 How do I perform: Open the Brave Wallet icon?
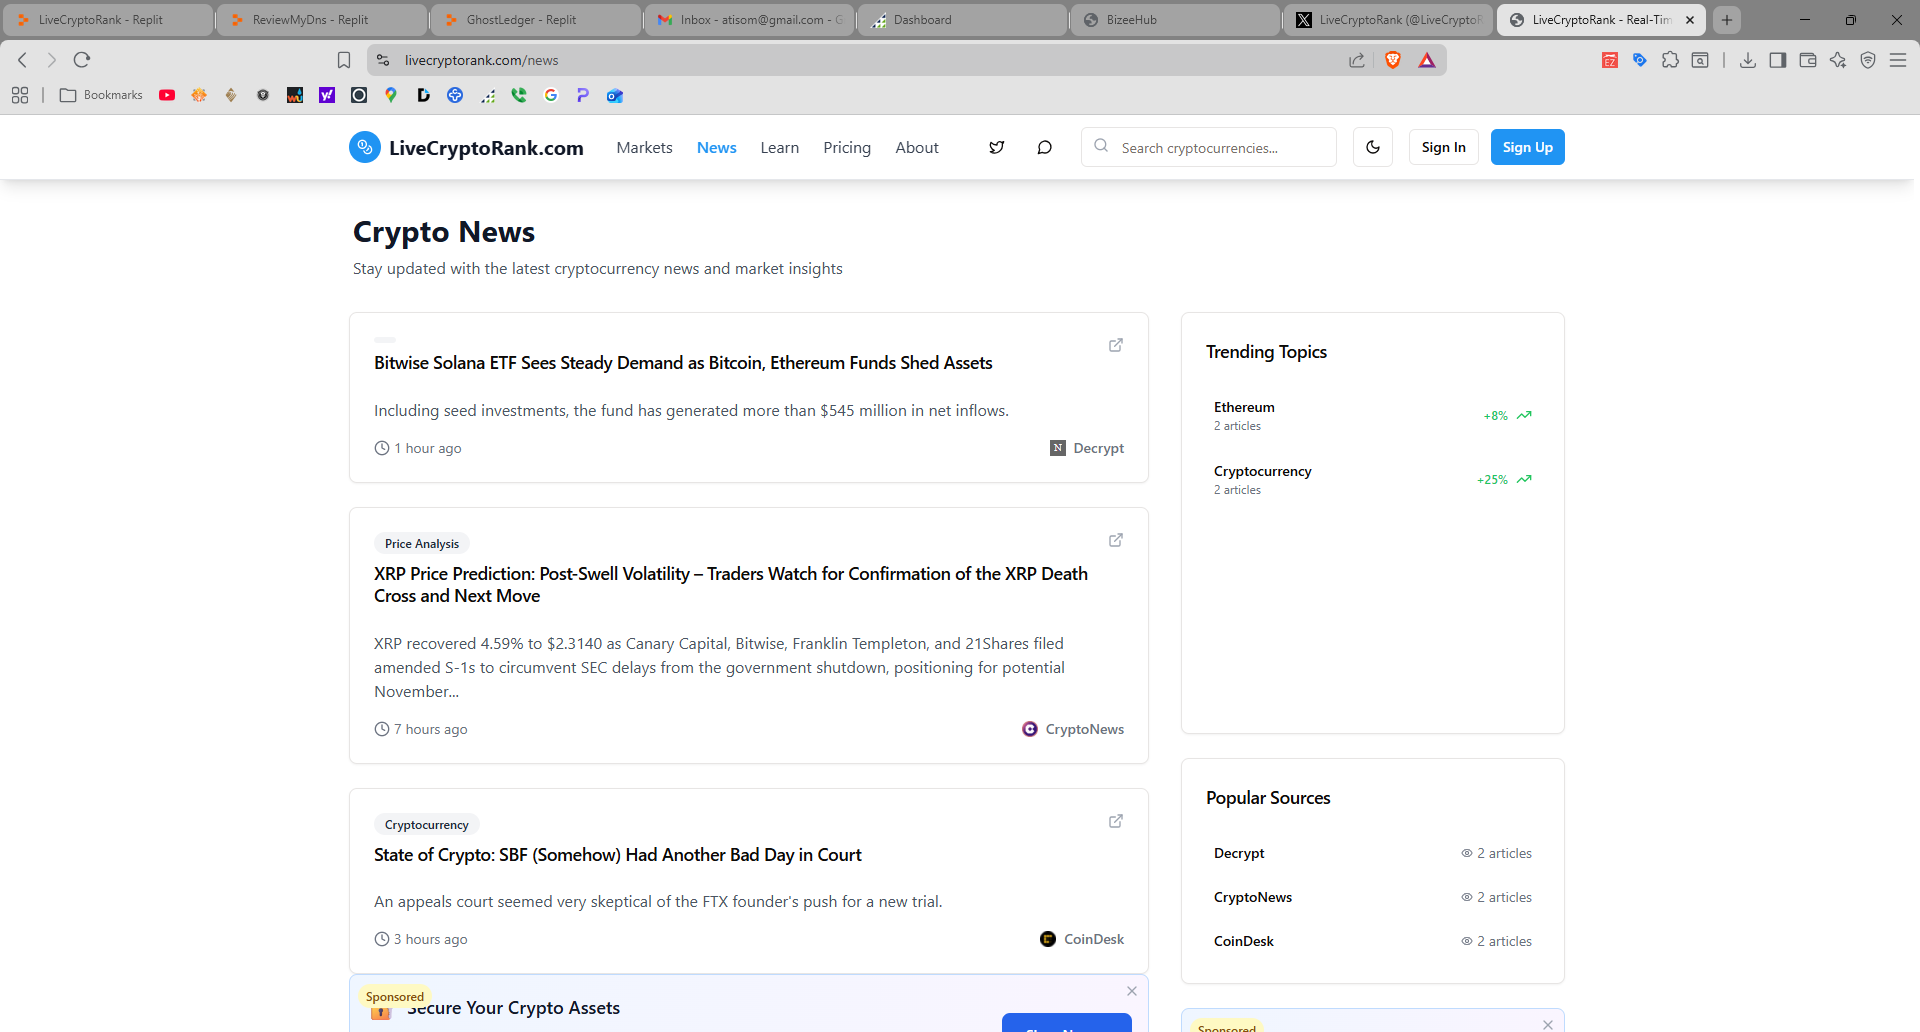click(1808, 60)
